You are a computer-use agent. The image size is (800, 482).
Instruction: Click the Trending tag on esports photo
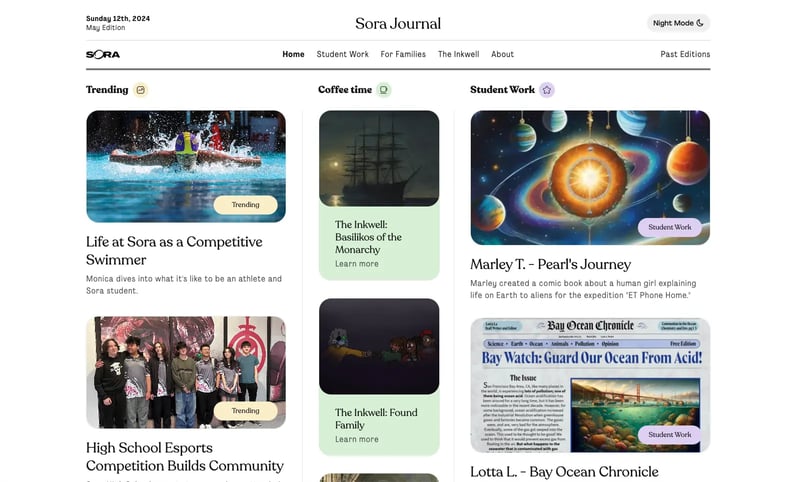[245, 410]
